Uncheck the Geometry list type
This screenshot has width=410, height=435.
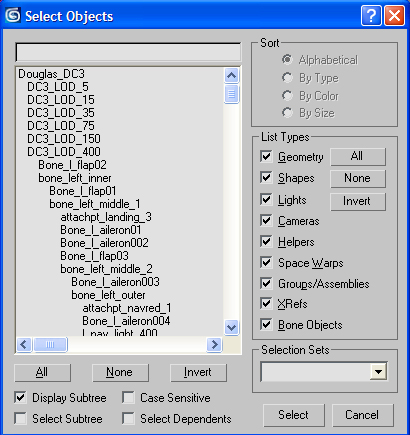click(266, 157)
